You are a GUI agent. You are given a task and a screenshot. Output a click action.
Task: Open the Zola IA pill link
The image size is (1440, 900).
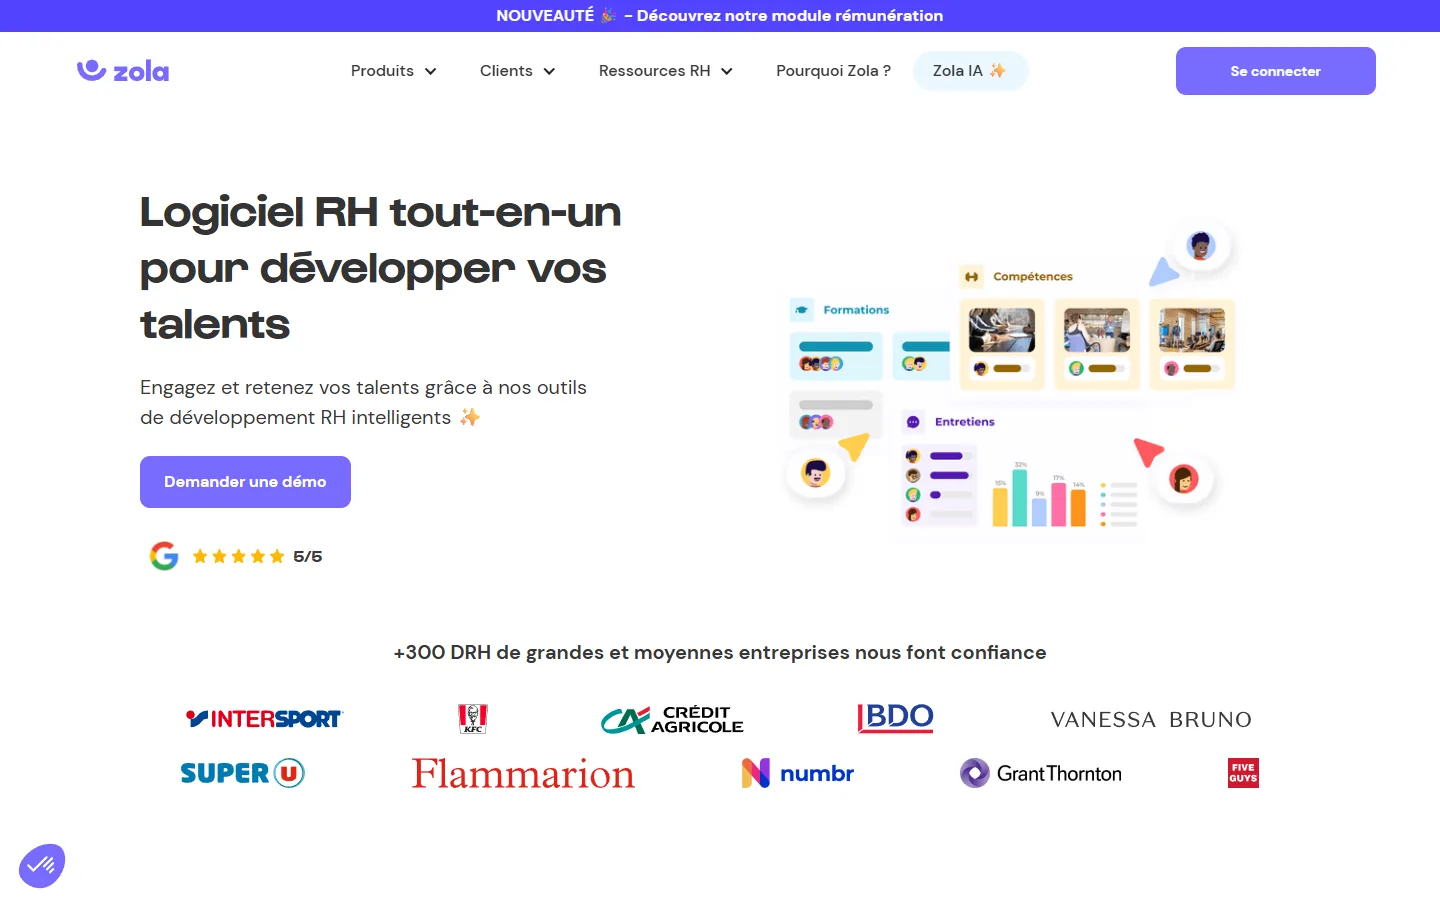pos(970,71)
